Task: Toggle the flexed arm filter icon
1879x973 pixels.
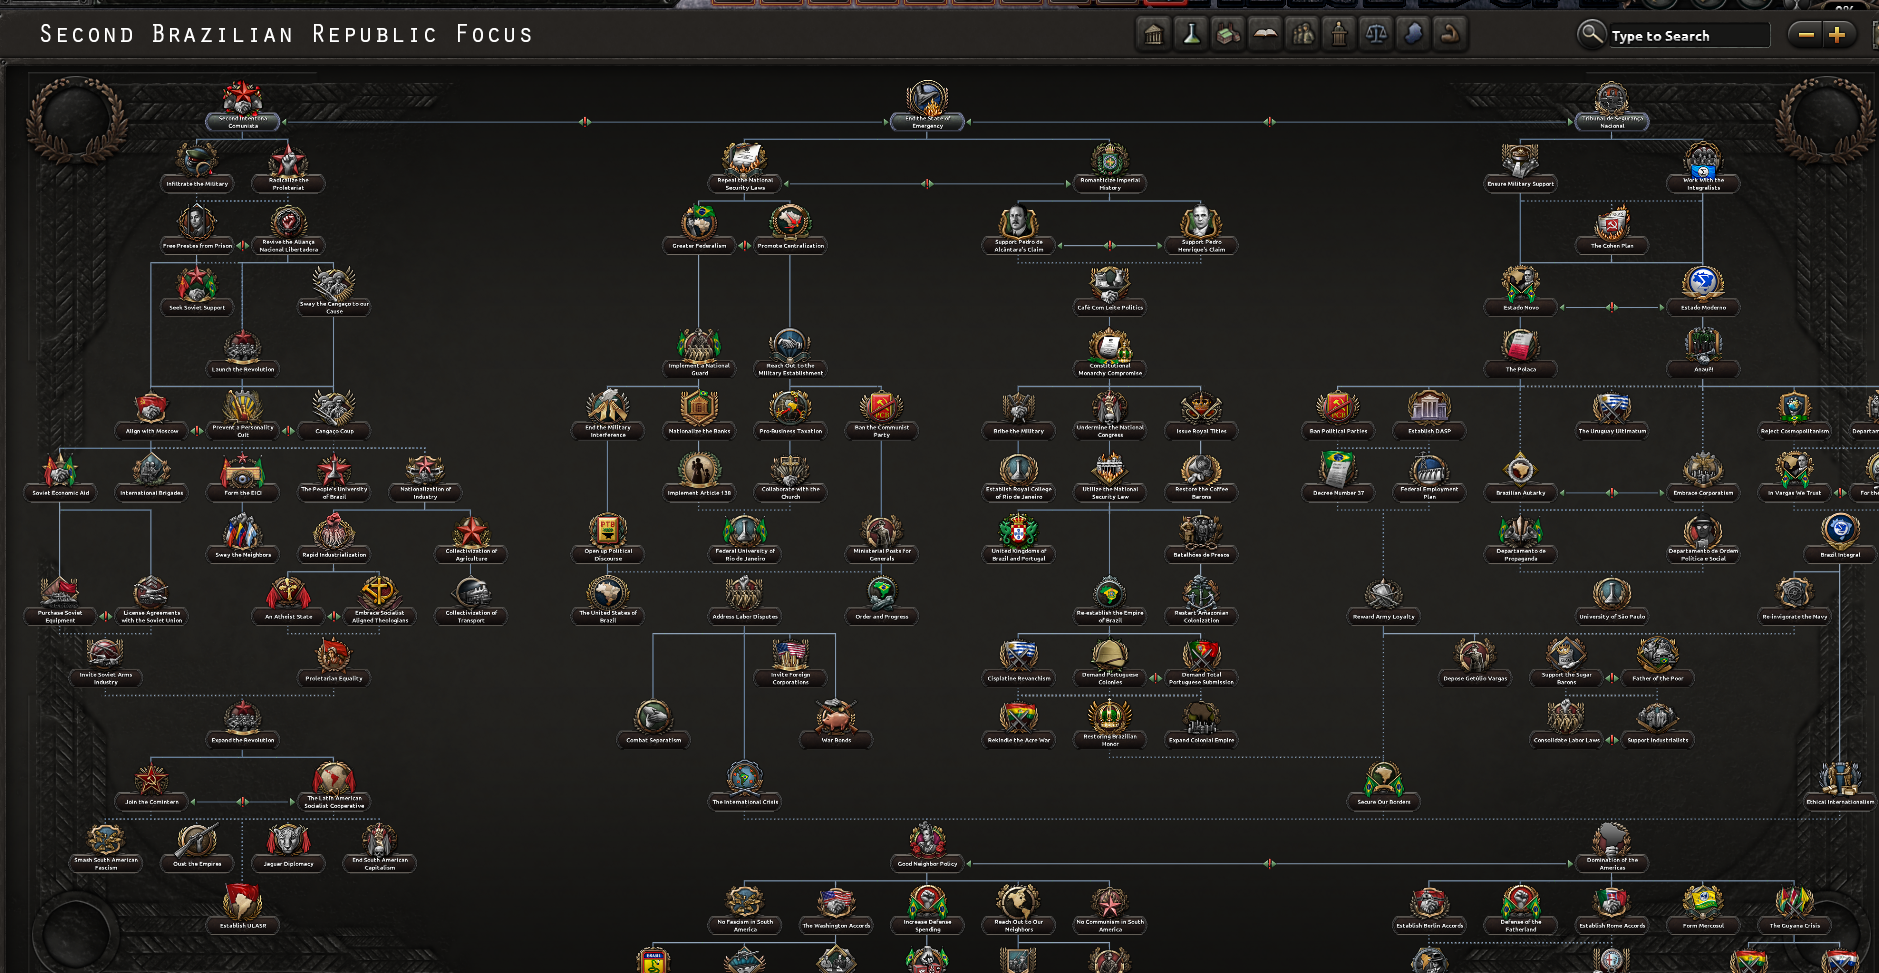Action: click(1450, 35)
